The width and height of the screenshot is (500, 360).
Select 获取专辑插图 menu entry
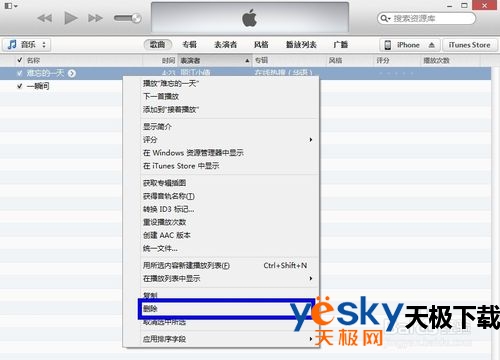click(x=221, y=183)
